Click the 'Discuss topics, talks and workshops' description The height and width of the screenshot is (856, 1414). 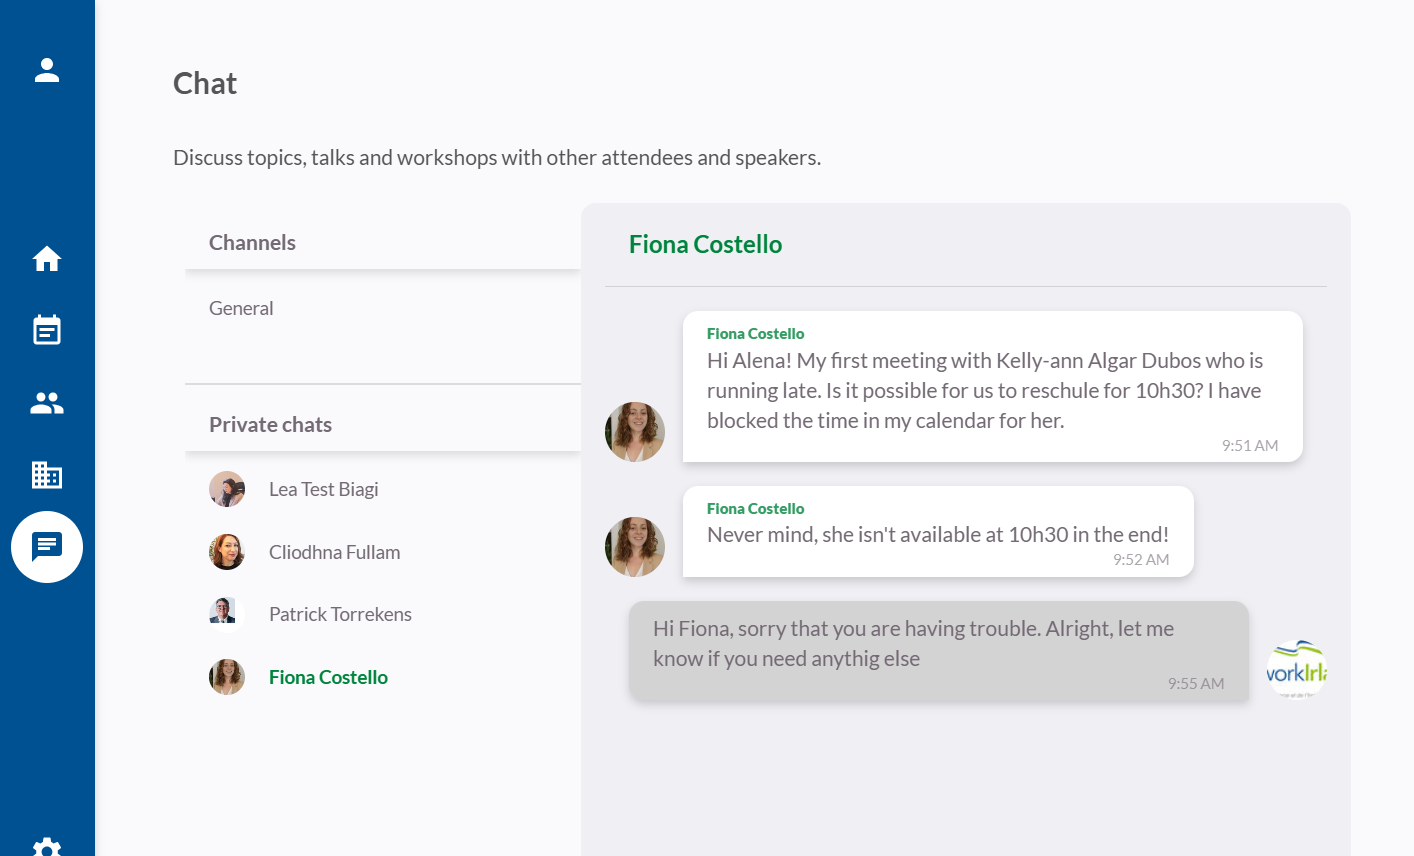pyautogui.click(x=497, y=157)
